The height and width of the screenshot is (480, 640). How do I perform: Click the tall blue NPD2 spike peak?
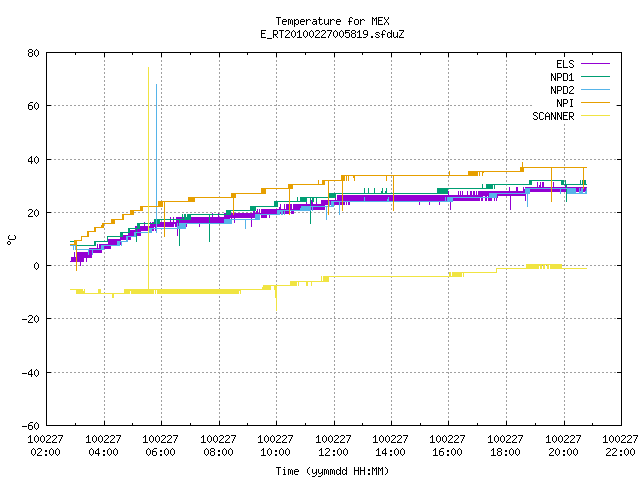[156, 85]
